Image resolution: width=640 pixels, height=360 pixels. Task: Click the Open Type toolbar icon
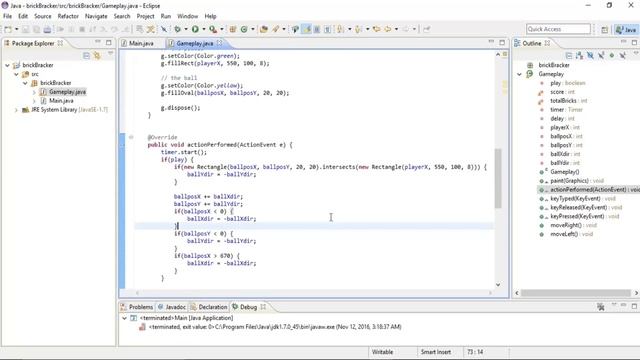tap(264, 29)
